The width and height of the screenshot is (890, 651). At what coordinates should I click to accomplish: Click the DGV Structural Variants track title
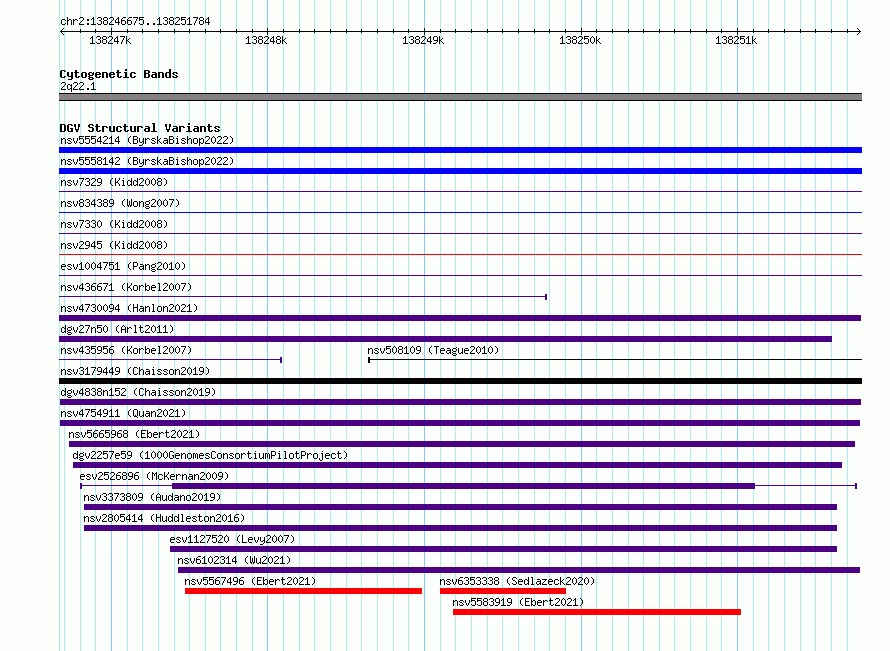pyautogui.click(x=140, y=128)
